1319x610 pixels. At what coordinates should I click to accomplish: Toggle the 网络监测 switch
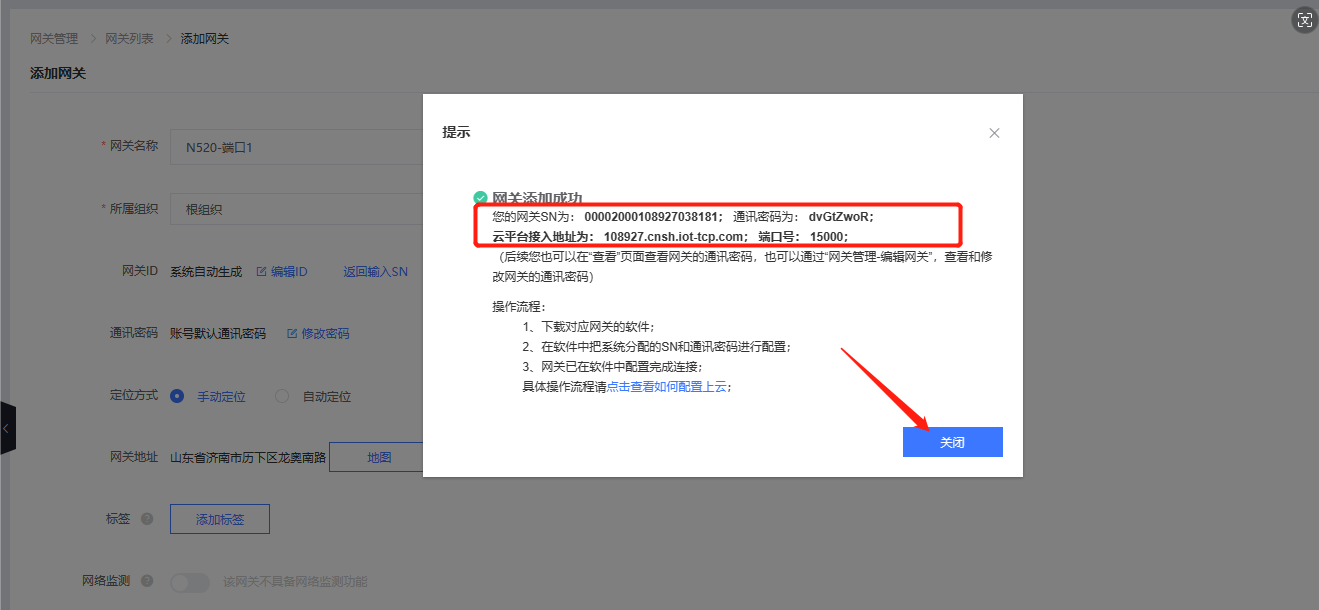pos(190,582)
